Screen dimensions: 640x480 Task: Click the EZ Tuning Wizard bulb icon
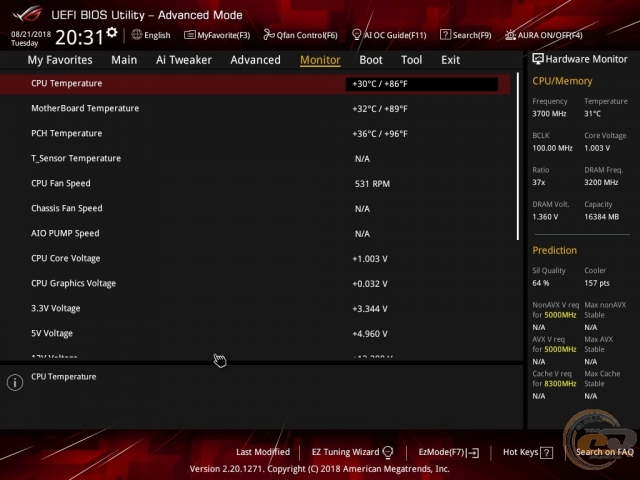[388, 452]
